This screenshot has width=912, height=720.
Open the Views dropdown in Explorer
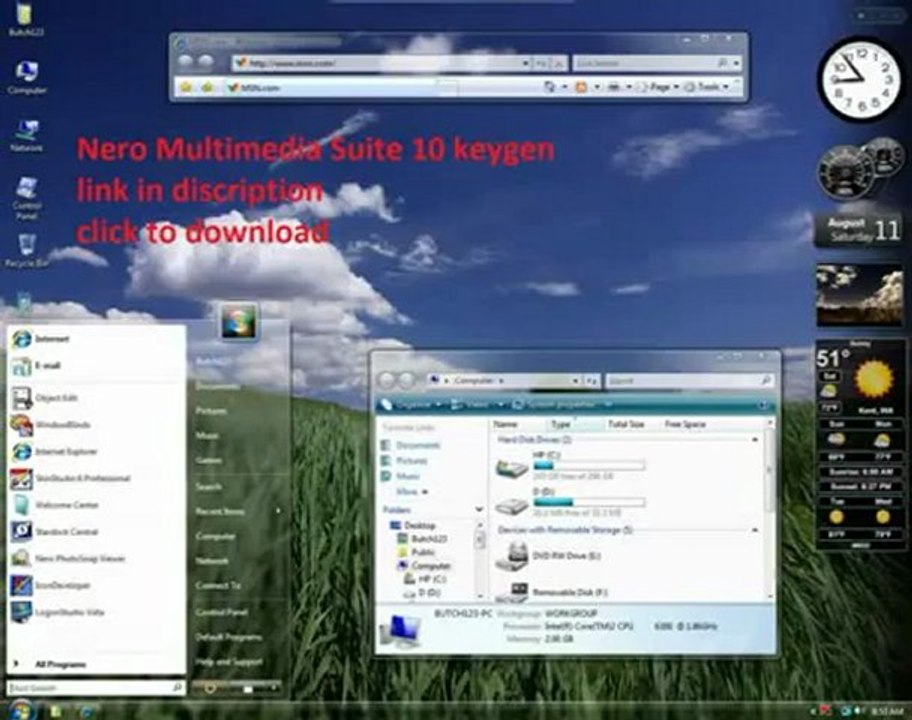coord(478,404)
